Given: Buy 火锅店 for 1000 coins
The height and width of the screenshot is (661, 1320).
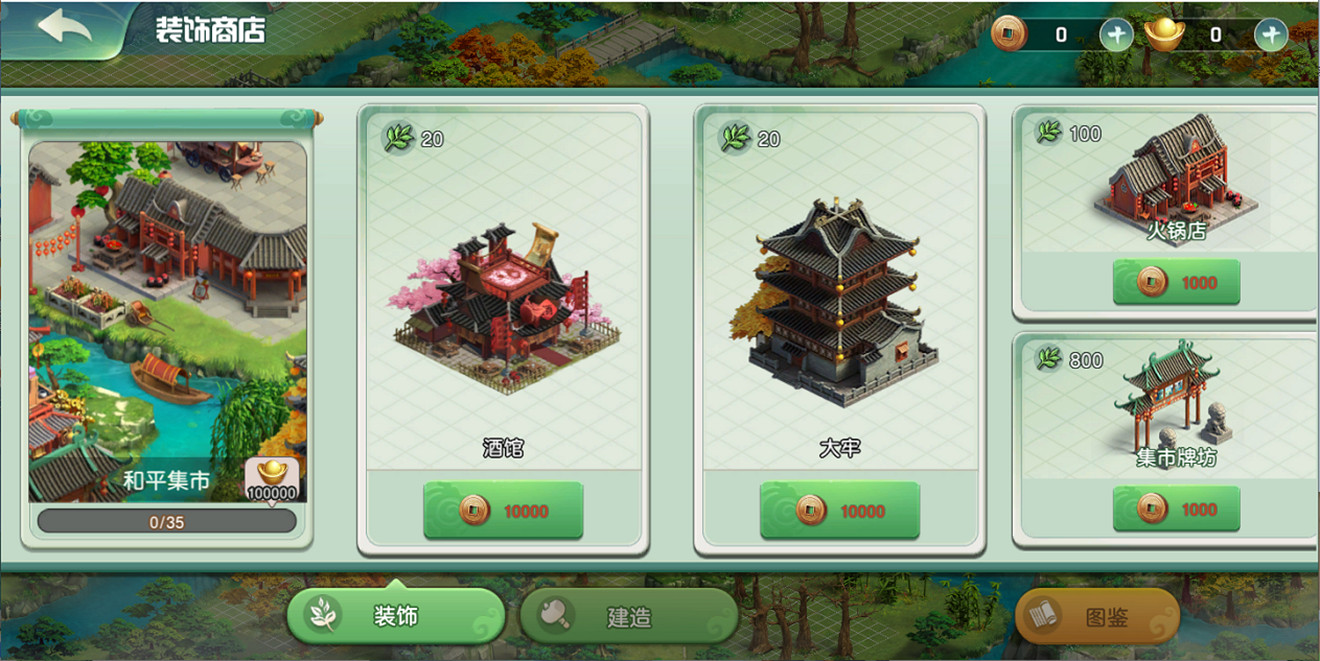Looking at the screenshot, I should tap(1176, 283).
